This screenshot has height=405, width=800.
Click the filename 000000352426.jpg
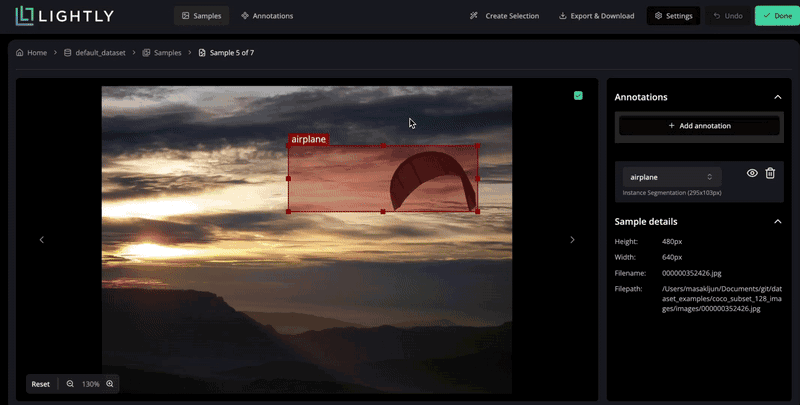pyautogui.click(x=691, y=273)
